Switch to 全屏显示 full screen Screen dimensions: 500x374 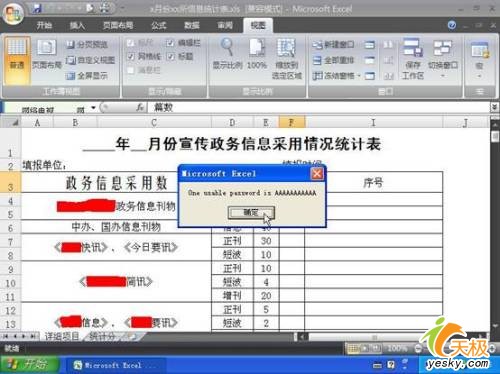click(87, 76)
